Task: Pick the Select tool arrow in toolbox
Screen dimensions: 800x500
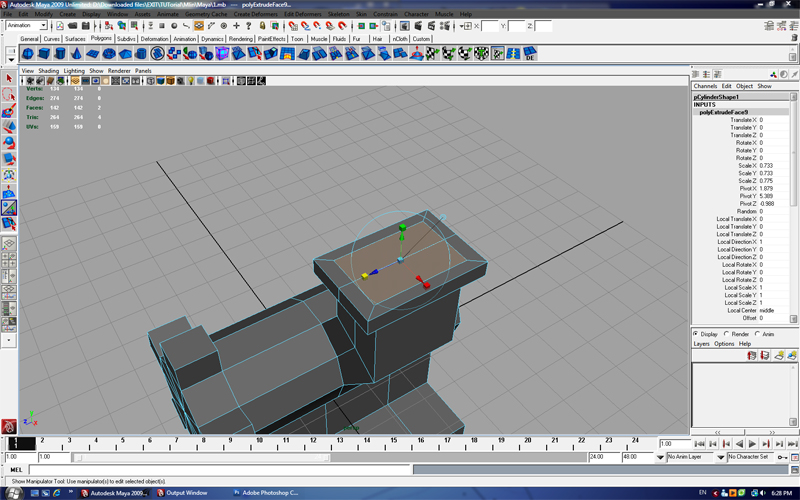Action: tap(9, 78)
